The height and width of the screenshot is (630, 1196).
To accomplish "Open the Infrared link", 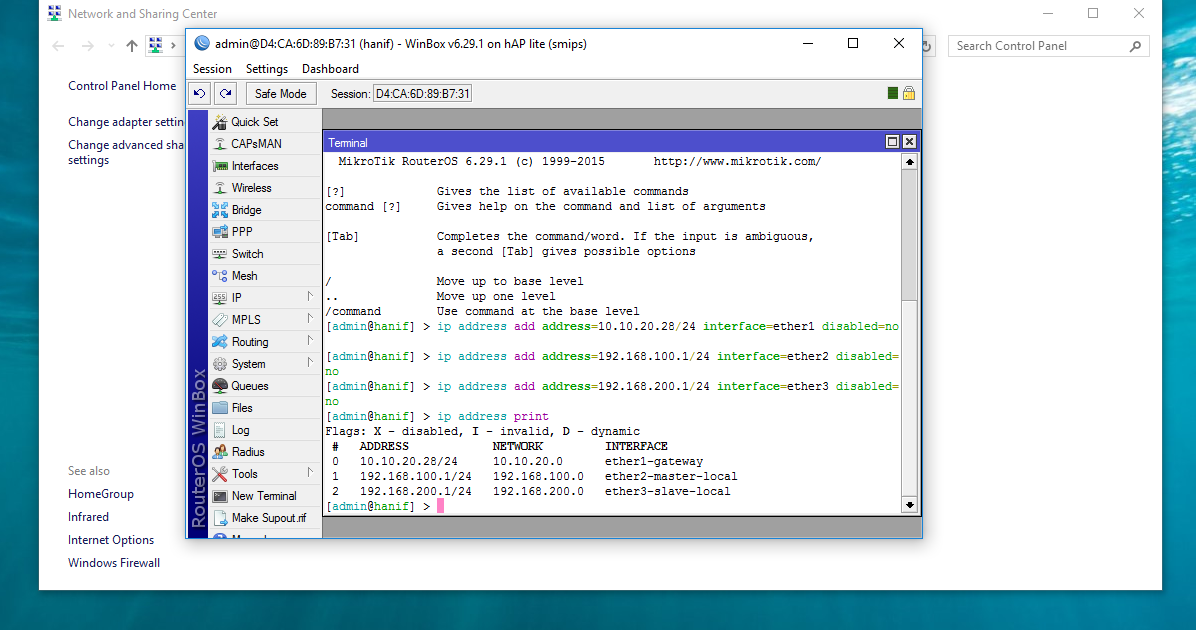I will [88, 517].
